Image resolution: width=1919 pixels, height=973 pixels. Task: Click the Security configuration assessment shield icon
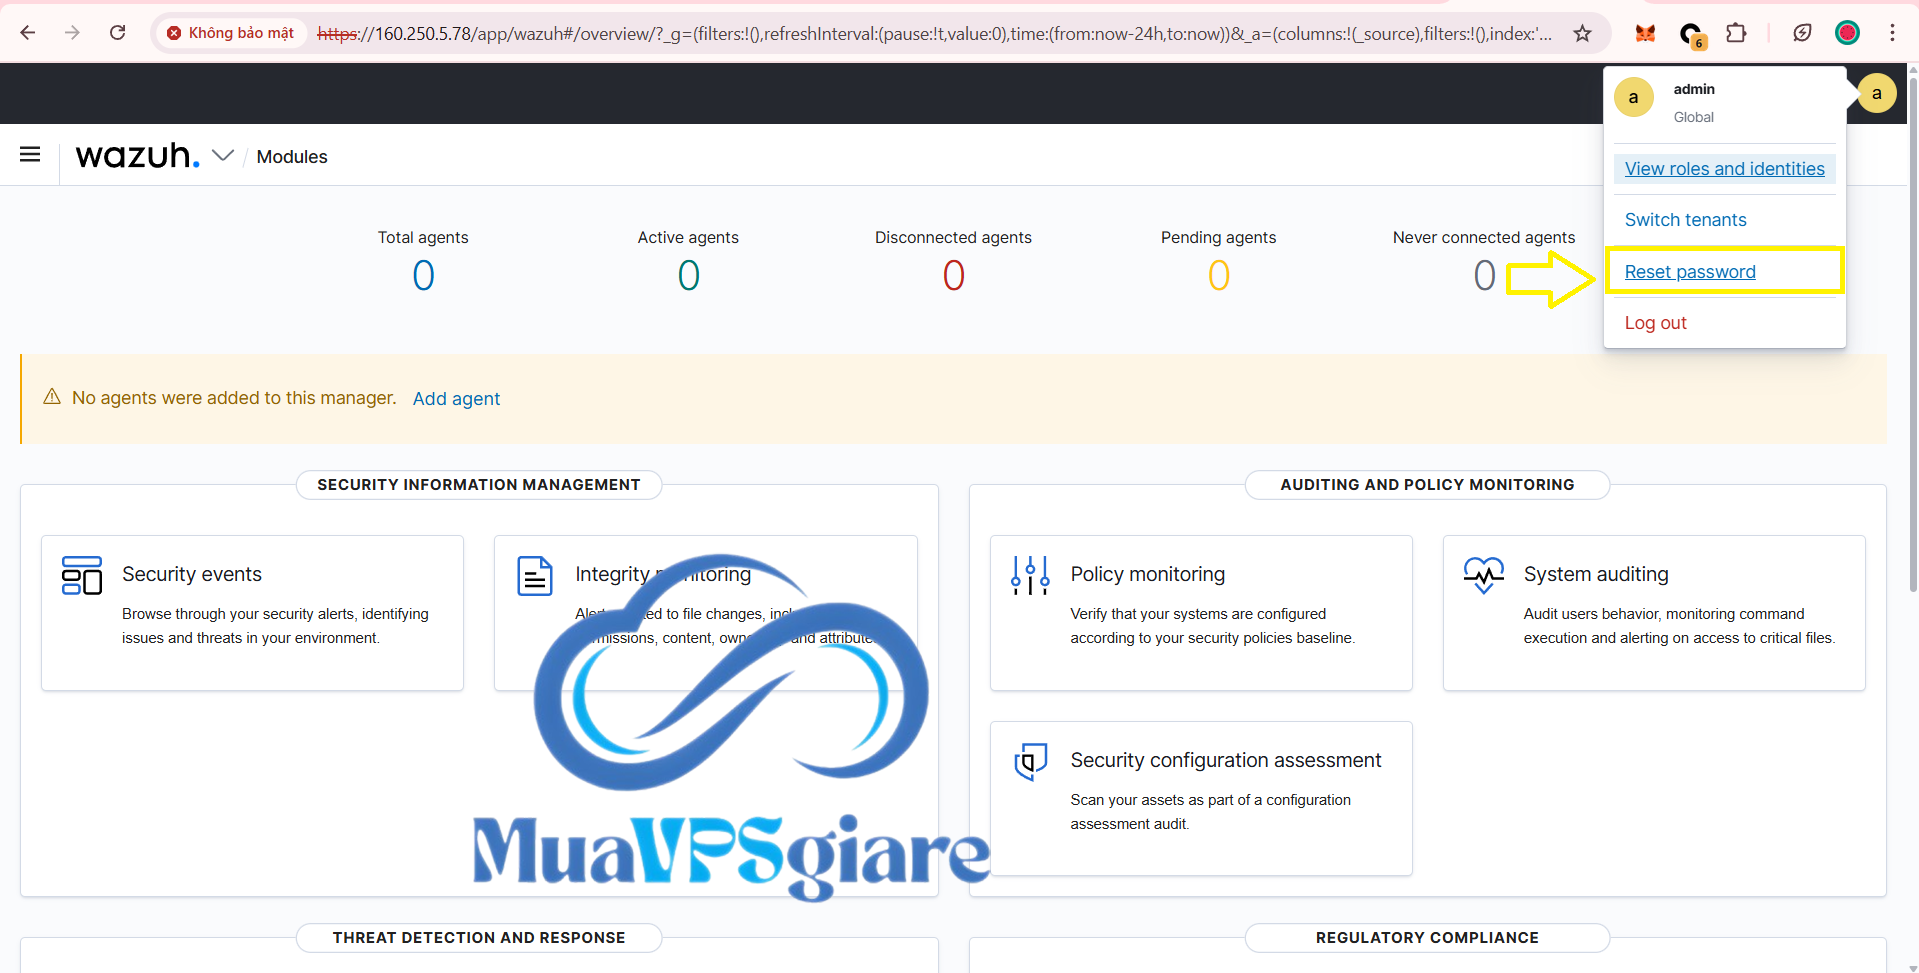[x=1030, y=762]
